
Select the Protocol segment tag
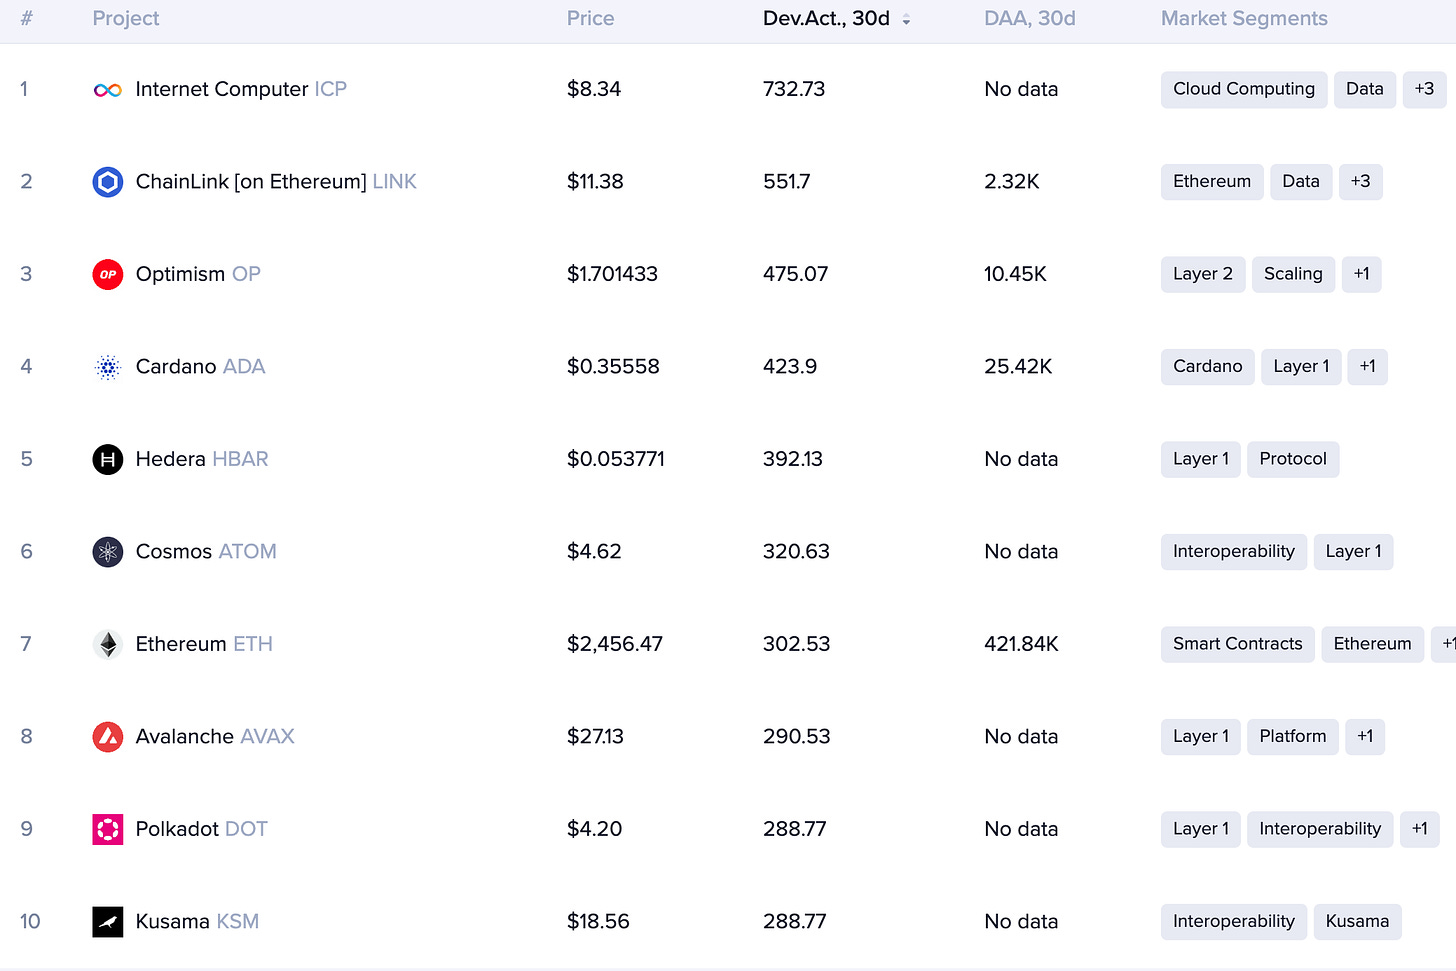[x=1293, y=459]
